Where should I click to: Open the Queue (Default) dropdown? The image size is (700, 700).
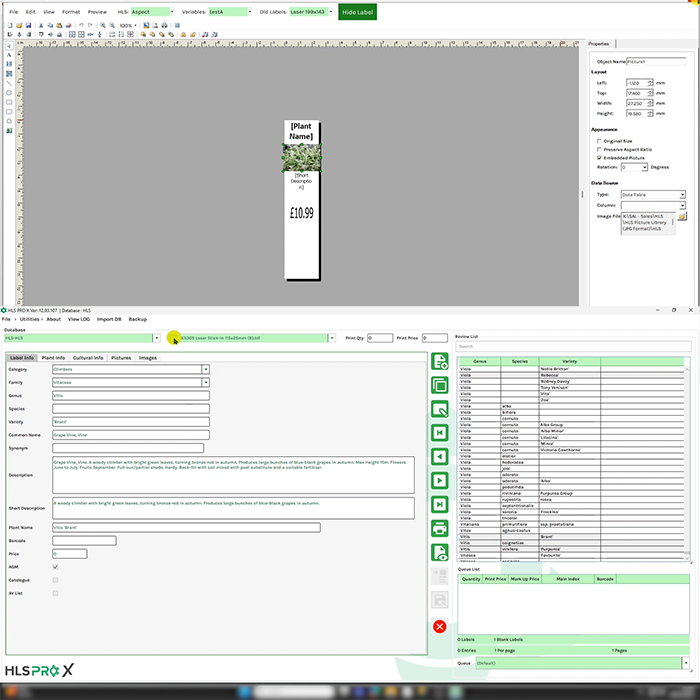click(x=686, y=663)
